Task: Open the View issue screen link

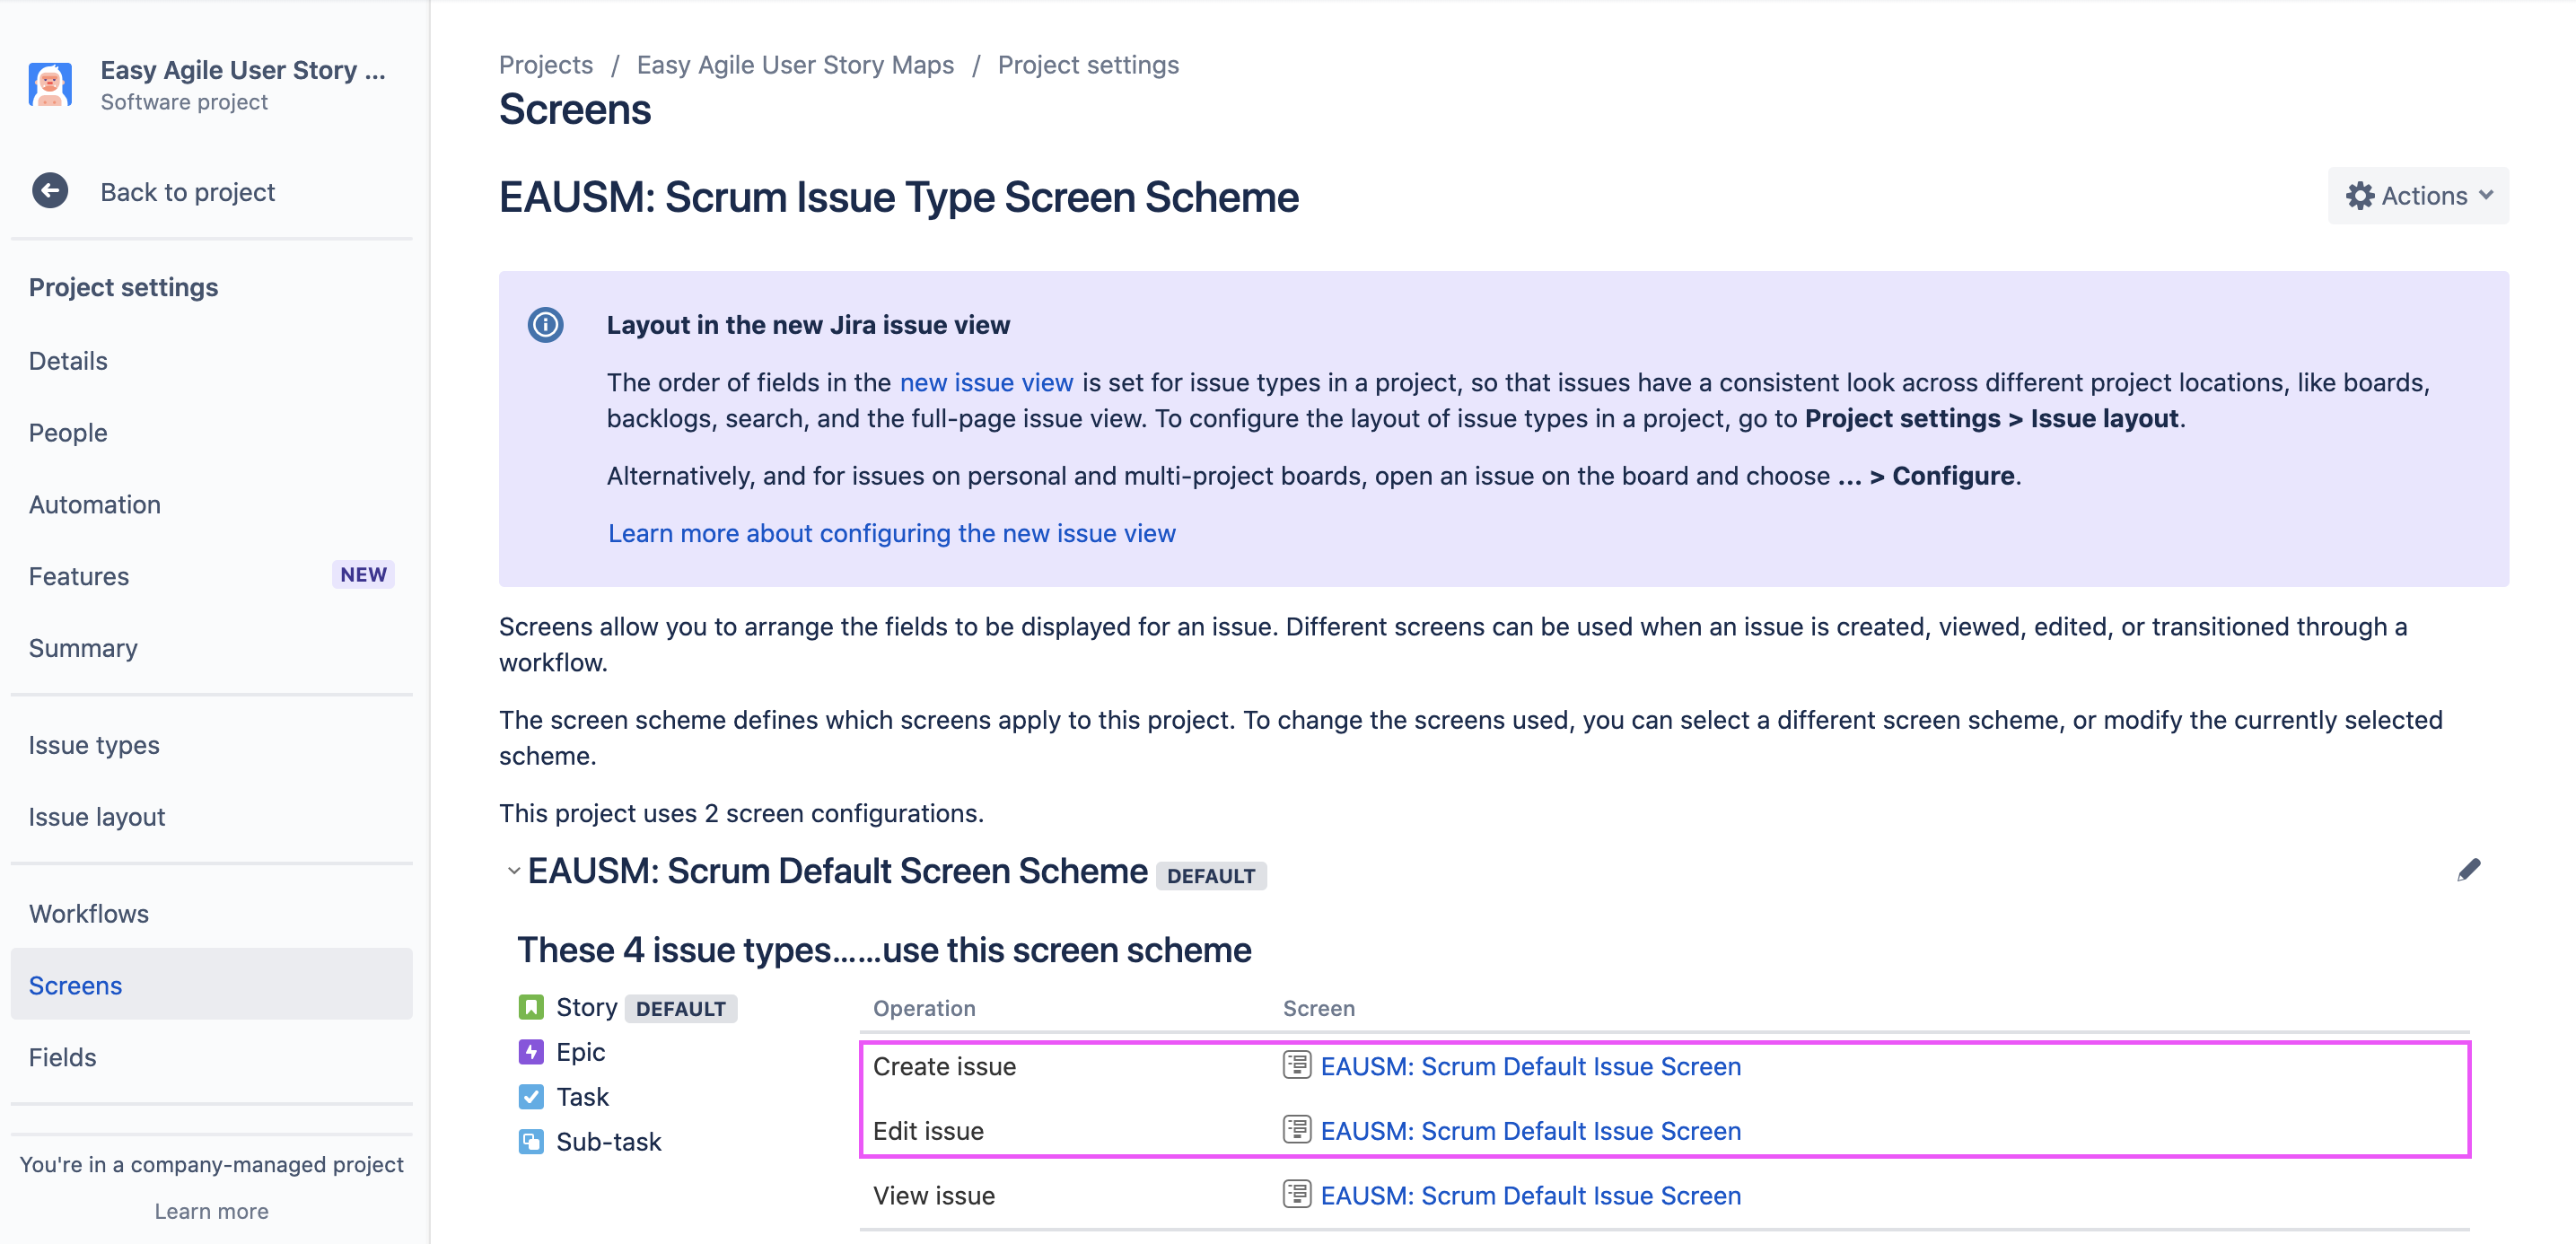Action: (1530, 1195)
